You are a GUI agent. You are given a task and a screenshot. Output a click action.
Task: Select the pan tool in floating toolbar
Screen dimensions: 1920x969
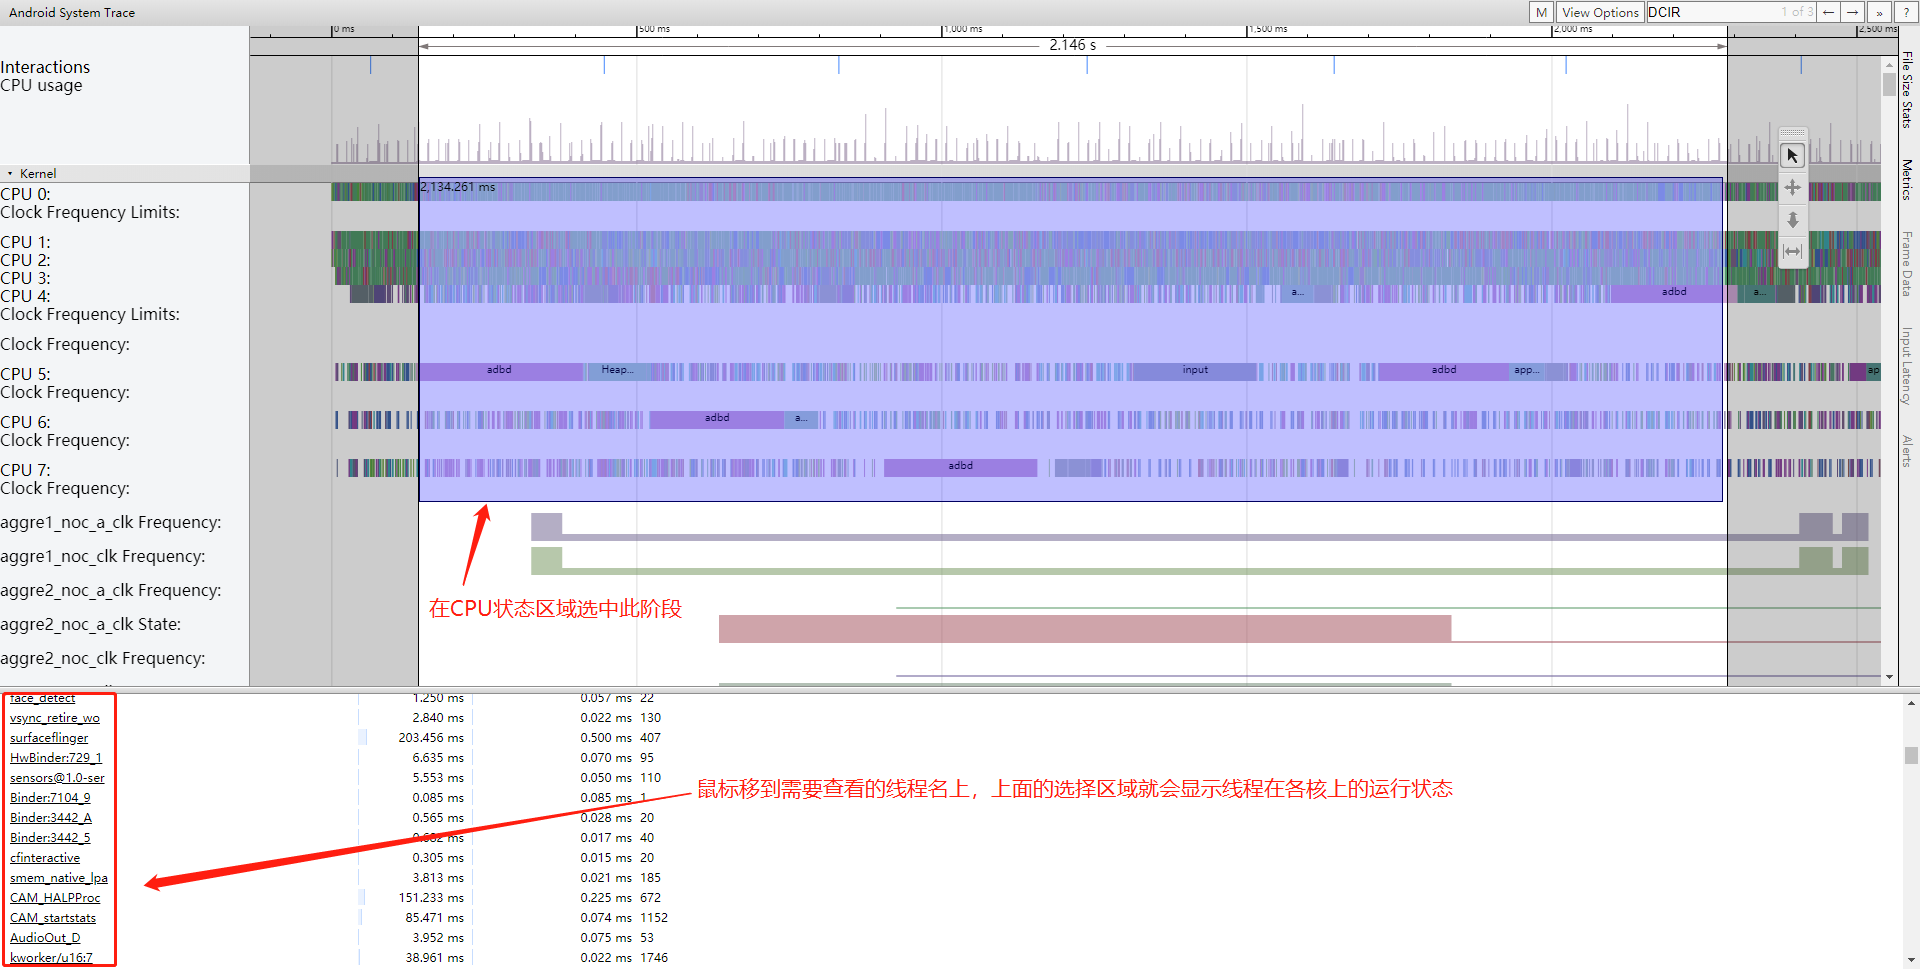click(x=1792, y=187)
